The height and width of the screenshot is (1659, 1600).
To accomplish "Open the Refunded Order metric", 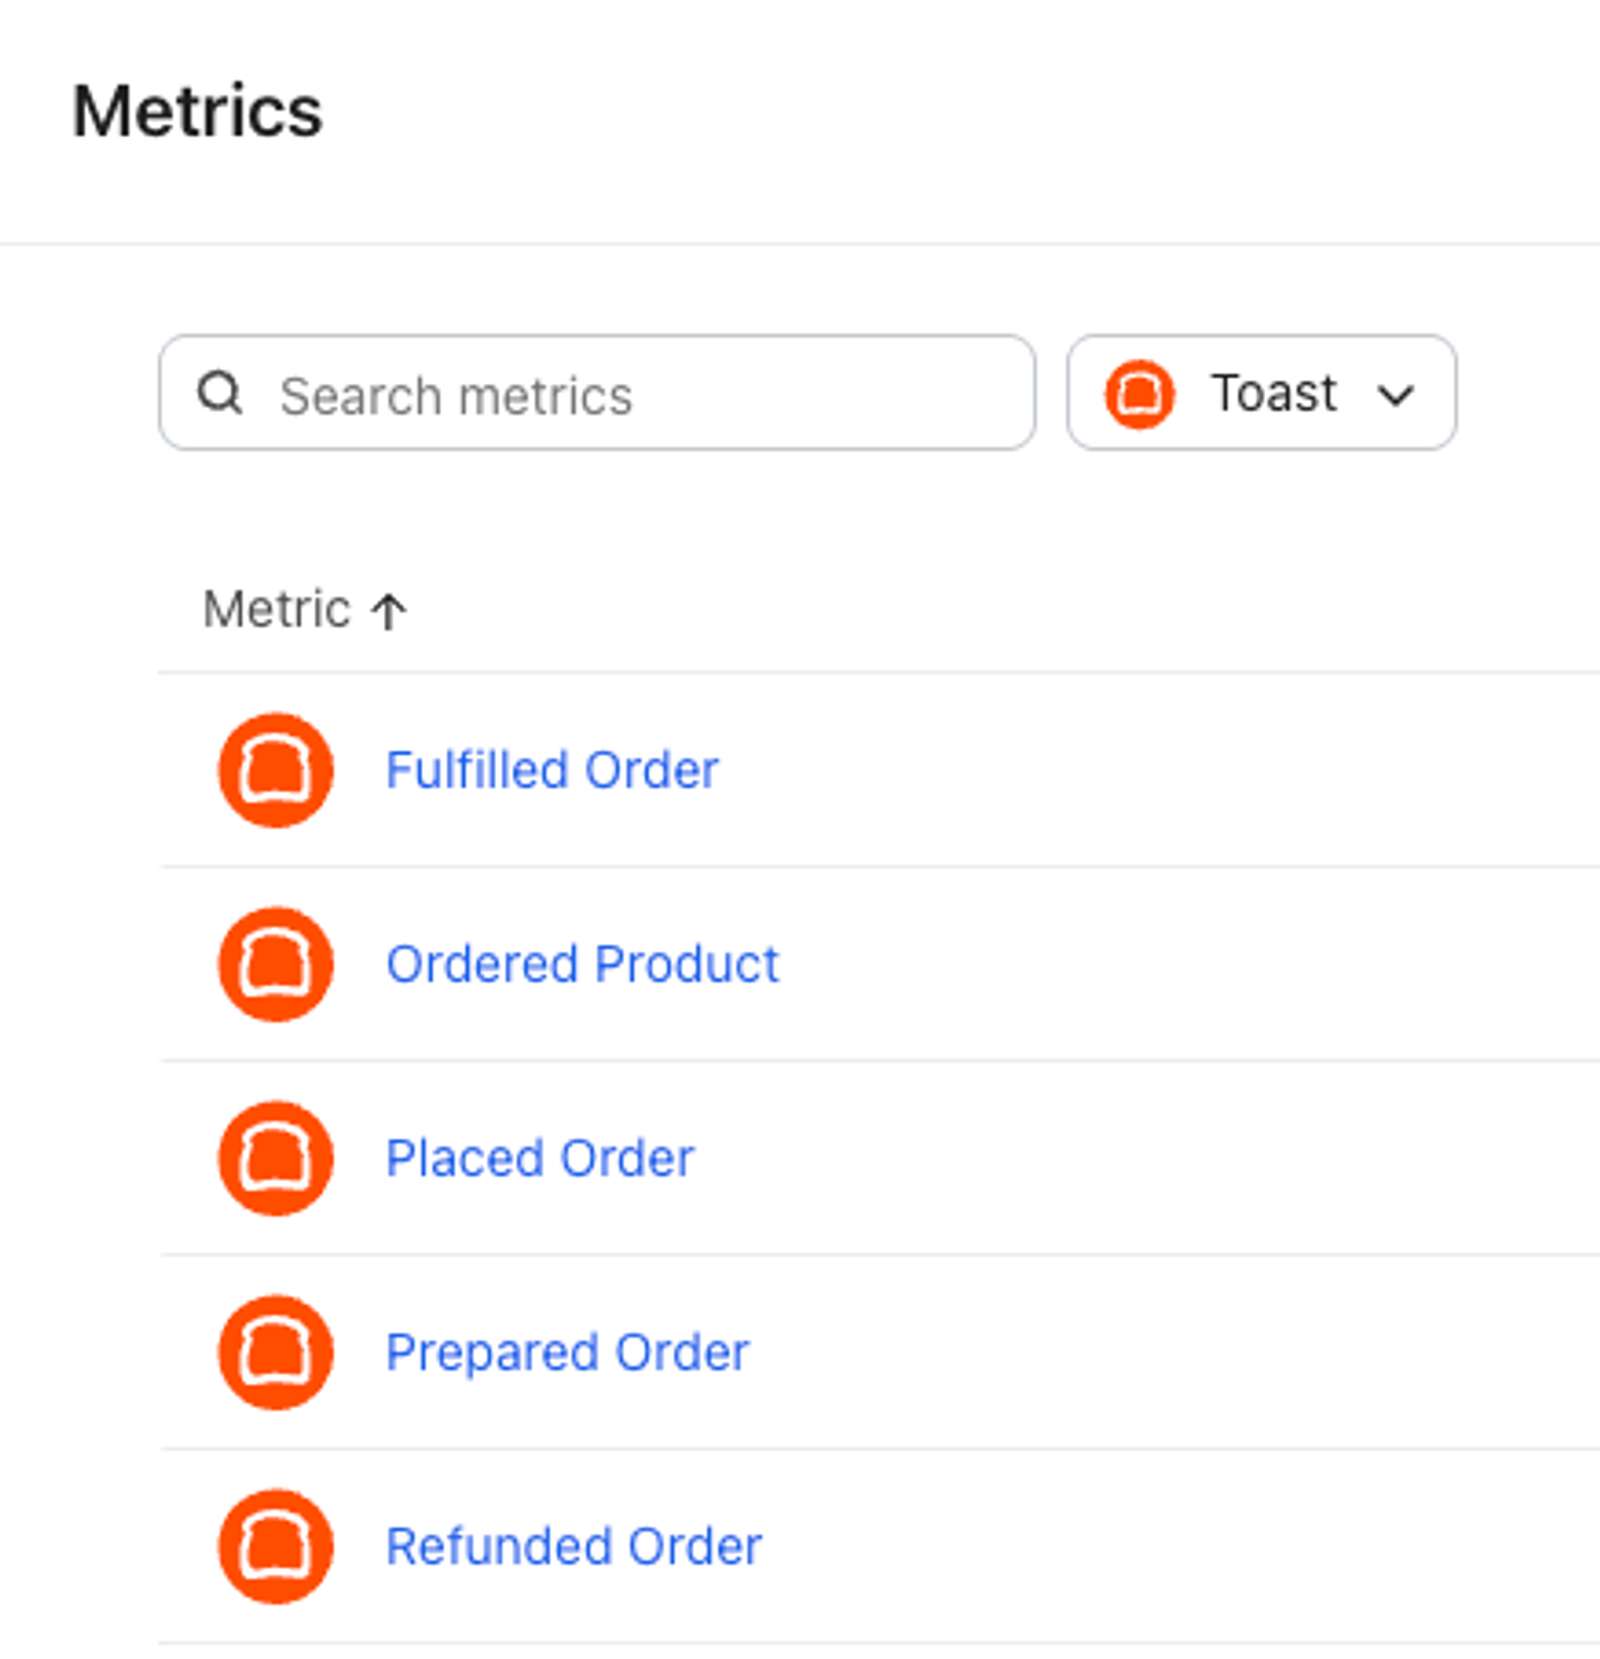I will pos(574,1546).
